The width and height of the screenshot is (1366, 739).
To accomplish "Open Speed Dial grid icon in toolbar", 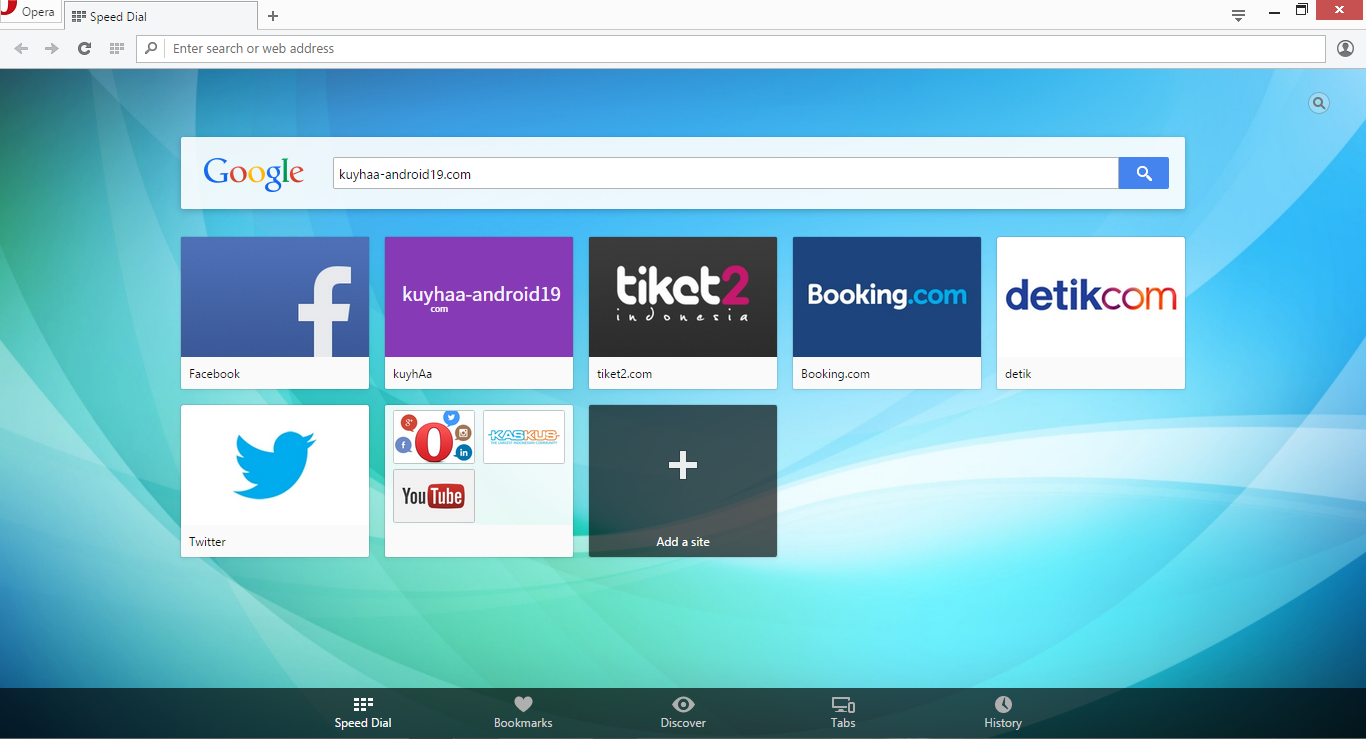I will click(117, 48).
